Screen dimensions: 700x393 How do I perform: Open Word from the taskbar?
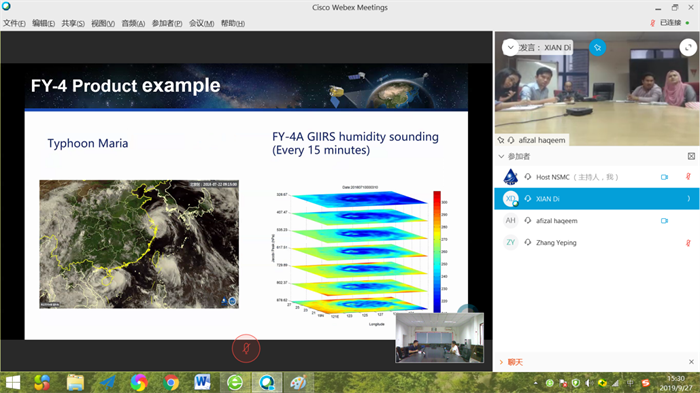pos(202,382)
